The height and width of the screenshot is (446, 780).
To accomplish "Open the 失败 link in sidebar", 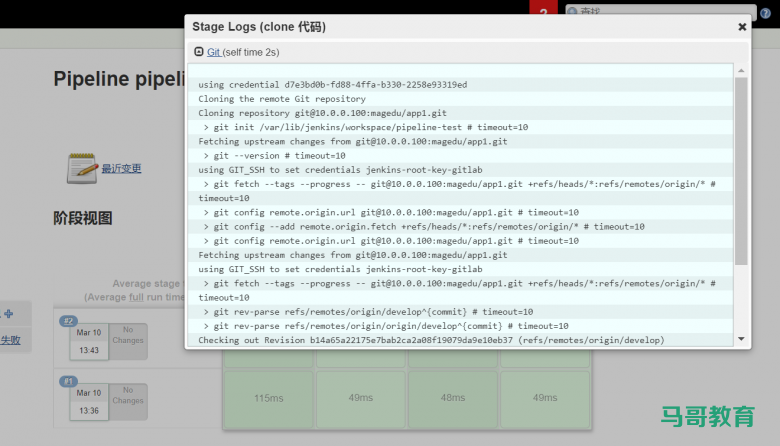I will pos(10,340).
